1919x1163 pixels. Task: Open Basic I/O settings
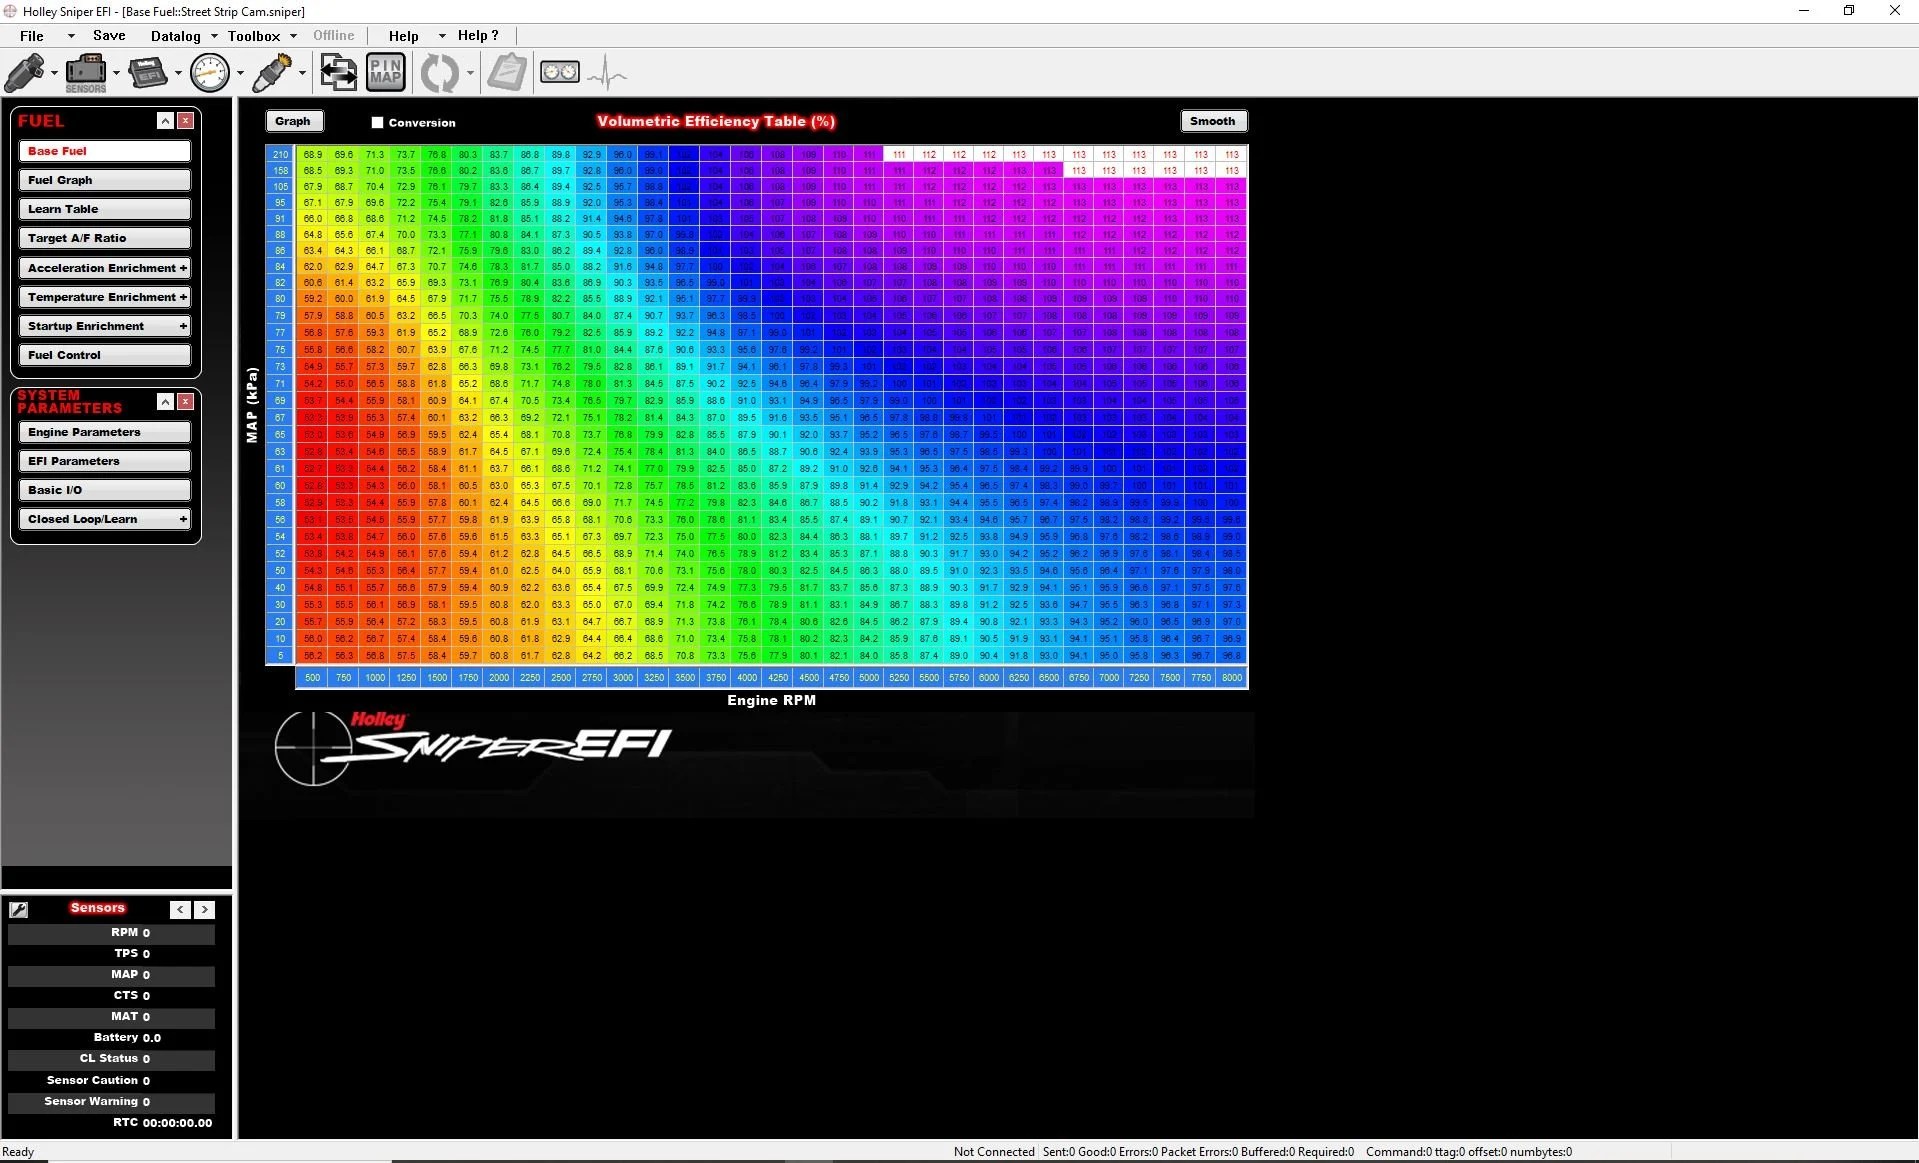(104, 490)
